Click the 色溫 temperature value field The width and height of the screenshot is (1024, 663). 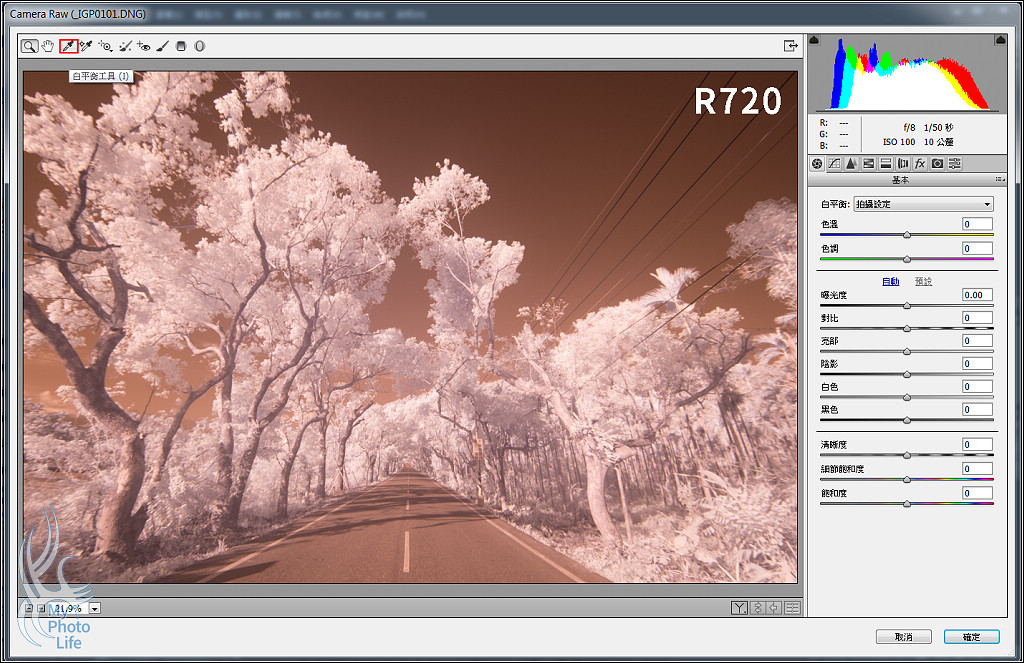pyautogui.click(x=977, y=224)
